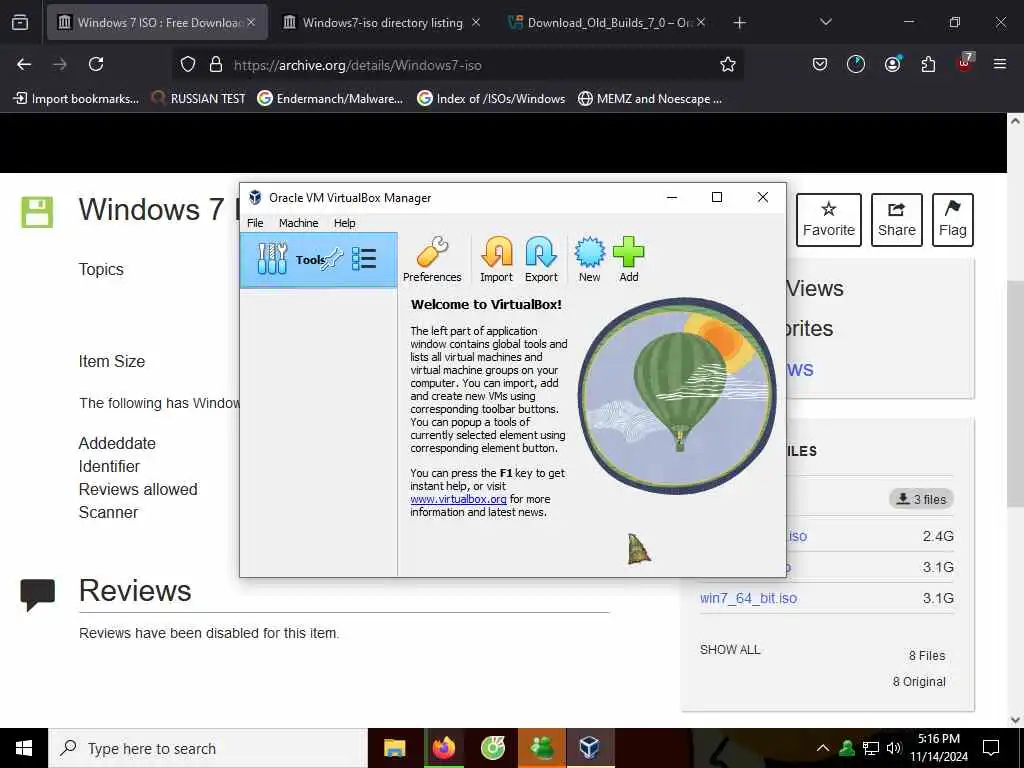The width and height of the screenshot is (1024, 768).
Task: Click the uBlock extension icon with badge
Action: (x=965, y=63)
